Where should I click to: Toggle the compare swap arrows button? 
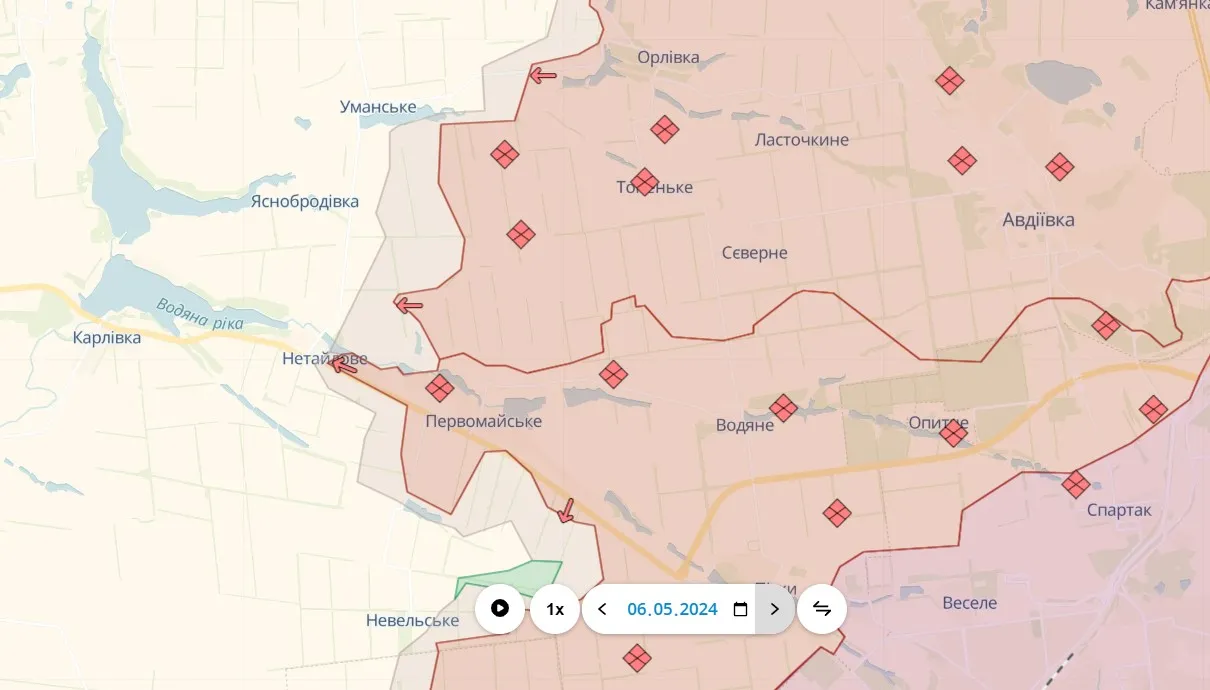click(x=822, y=609)
